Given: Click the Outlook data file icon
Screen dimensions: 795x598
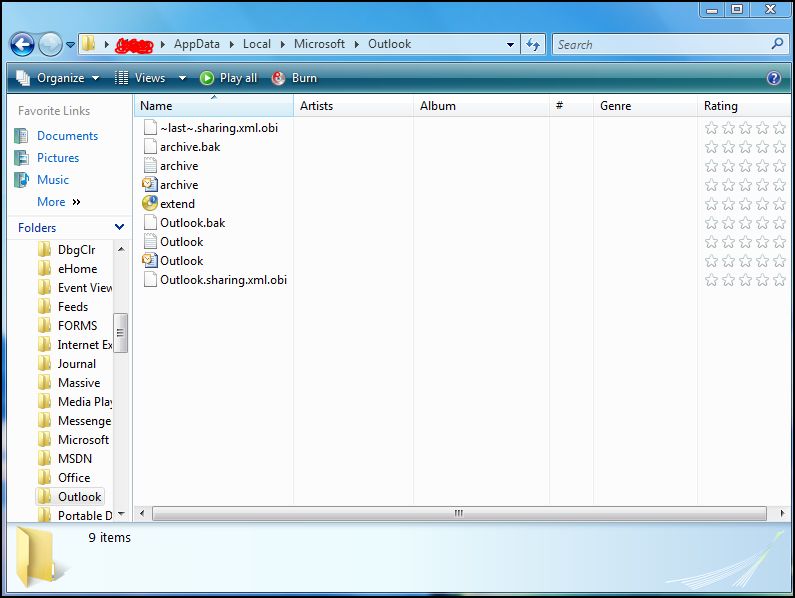Looking at the screenshot, I should tap(150, 261).
